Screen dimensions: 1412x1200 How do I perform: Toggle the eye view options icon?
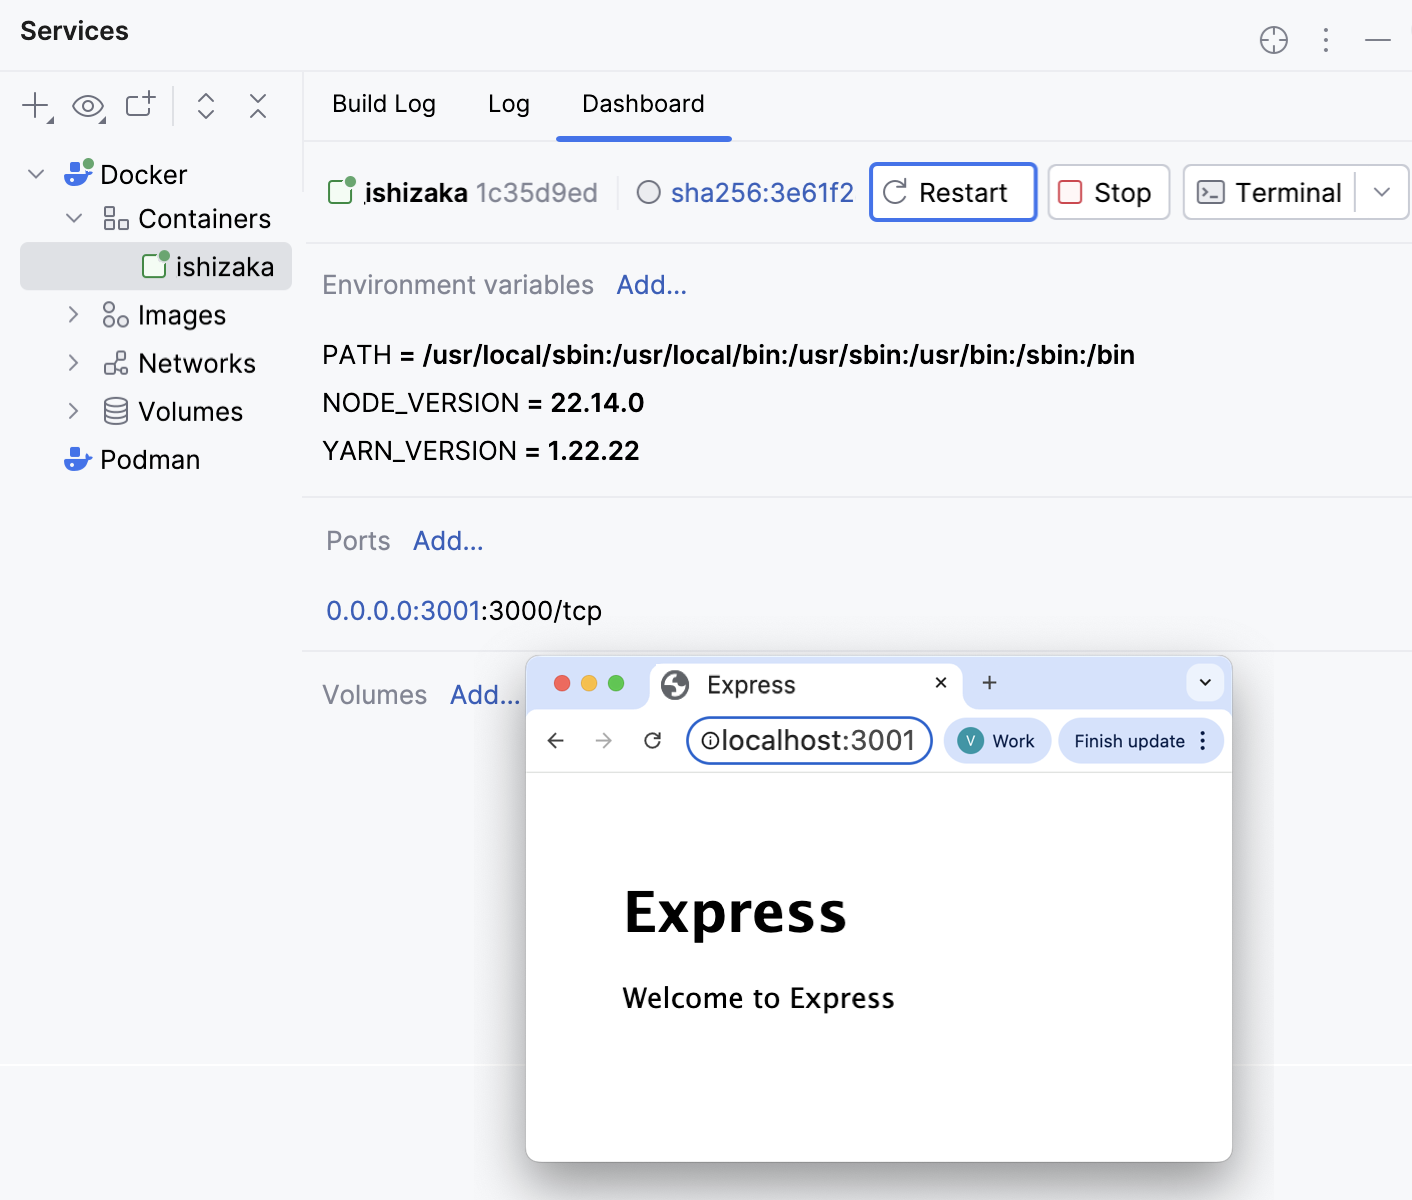[88, 106]
